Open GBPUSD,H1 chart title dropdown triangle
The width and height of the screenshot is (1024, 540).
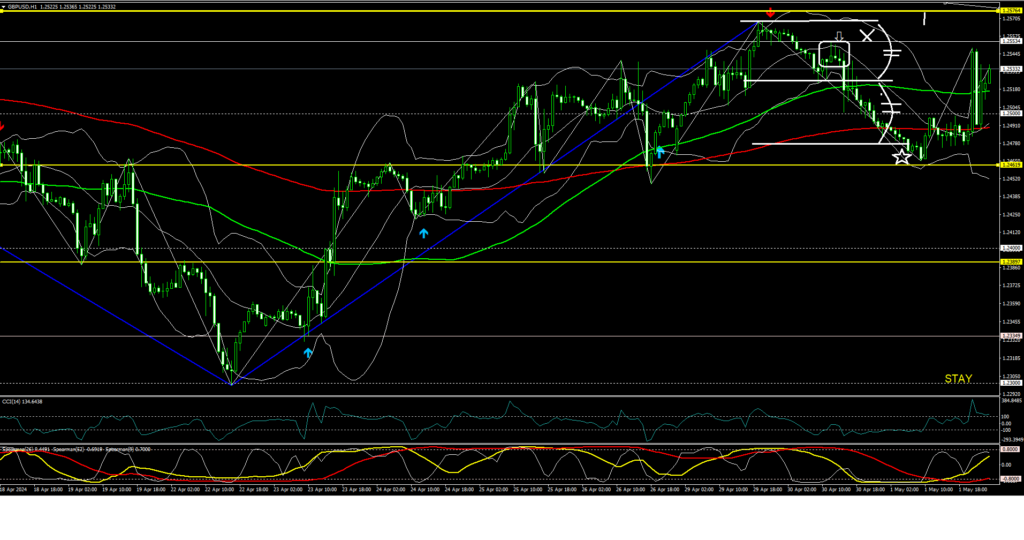tap(5, 5)
